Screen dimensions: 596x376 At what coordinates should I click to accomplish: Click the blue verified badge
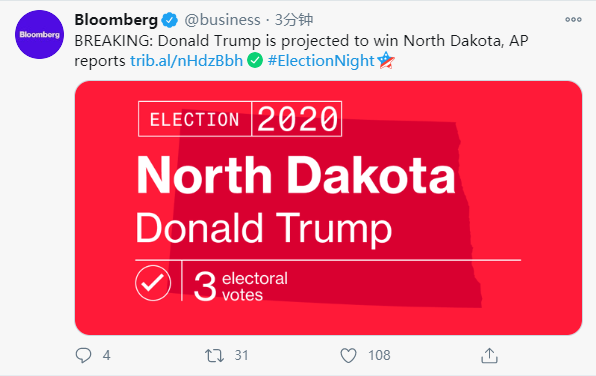click(170, 20)
